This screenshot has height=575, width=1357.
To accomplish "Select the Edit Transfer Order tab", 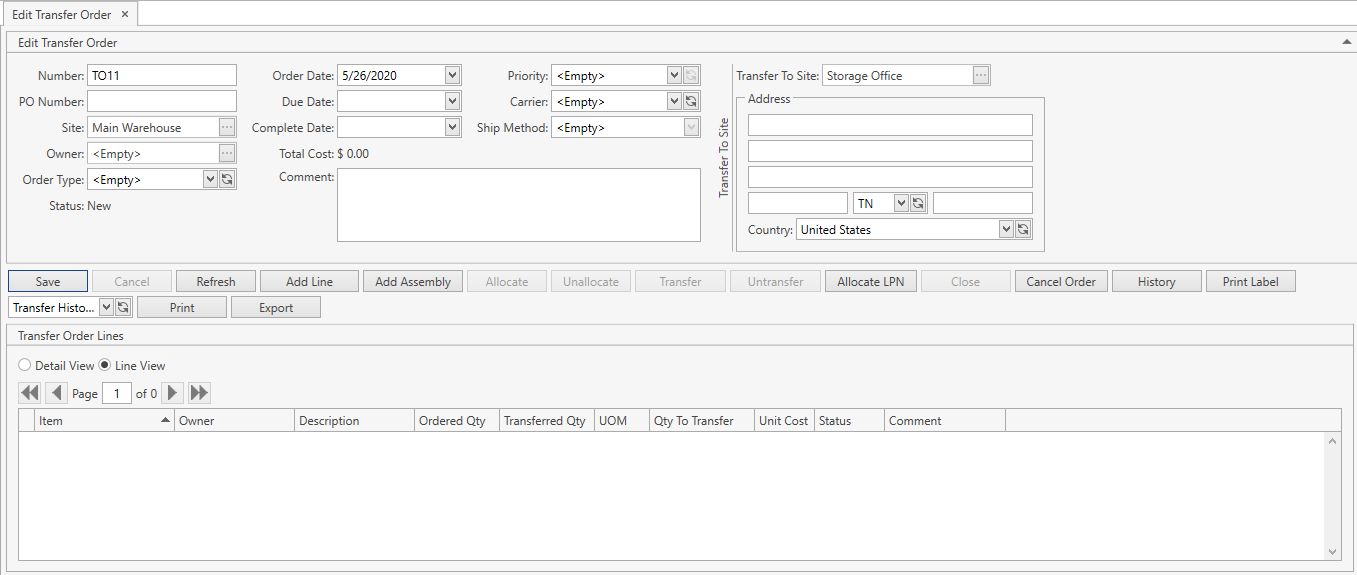I will [62, 15].
